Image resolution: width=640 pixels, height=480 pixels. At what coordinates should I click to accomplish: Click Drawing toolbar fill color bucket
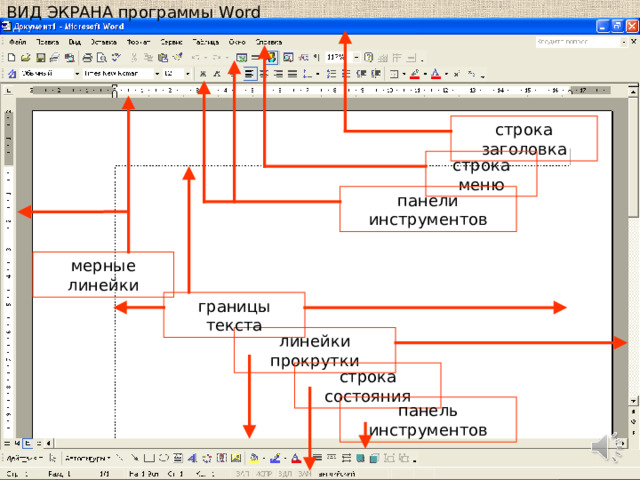pos(254,458)
